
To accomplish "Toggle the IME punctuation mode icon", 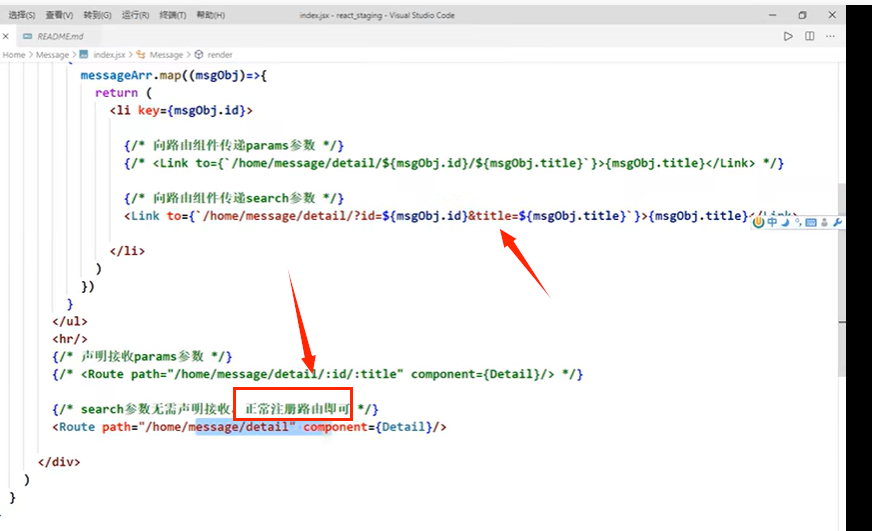I will [797, 222].
